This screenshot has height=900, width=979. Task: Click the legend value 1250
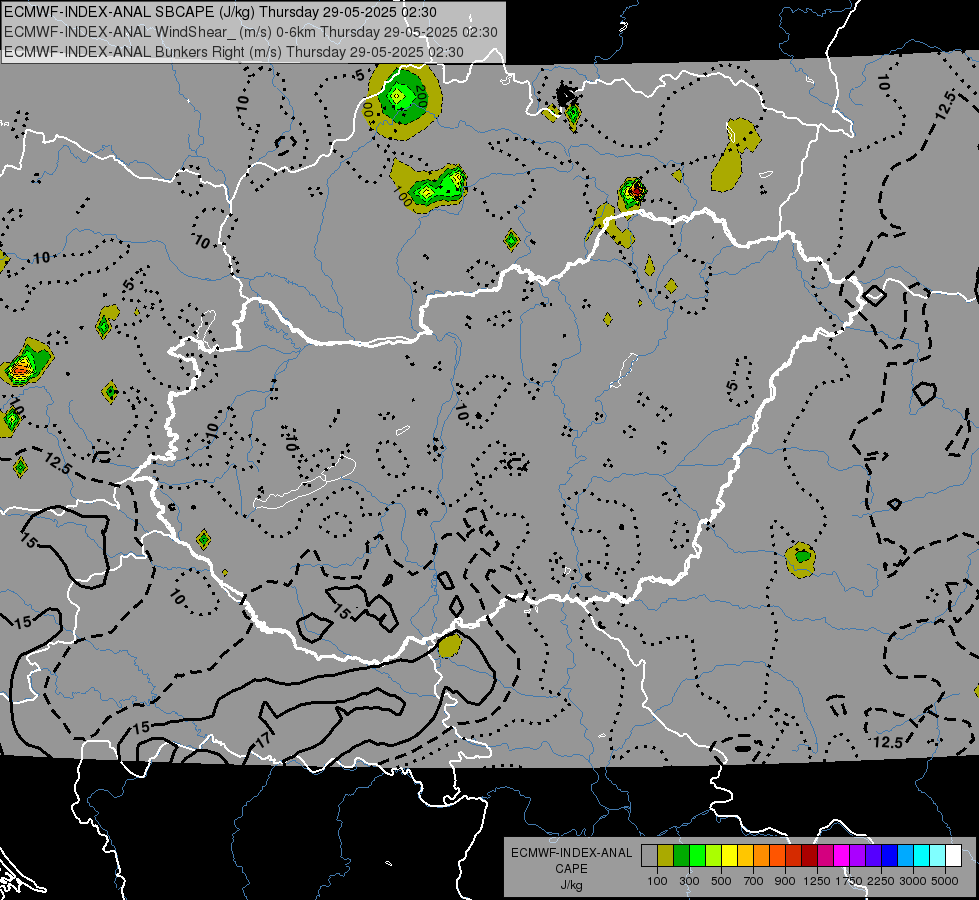(817, 881)
